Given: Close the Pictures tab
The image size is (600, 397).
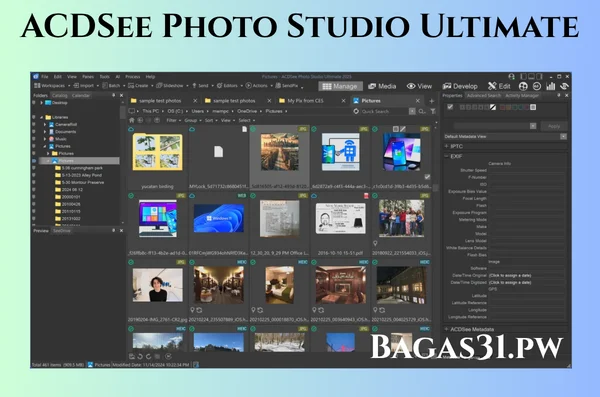Looking at the screenshot, I should 417,101.
